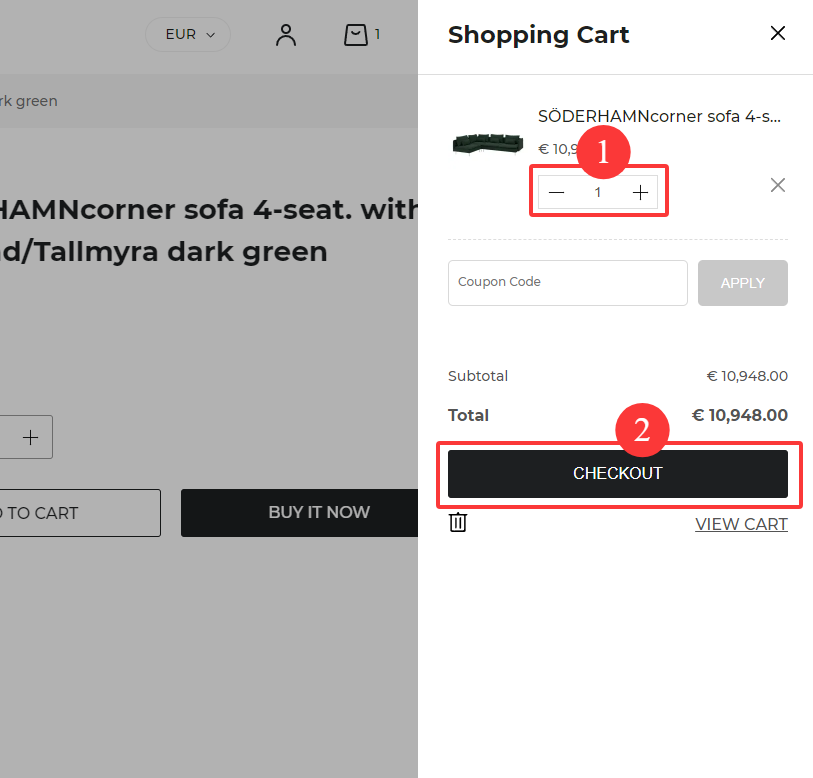Proceed with the CHECKOUT button

pos(618,474)
